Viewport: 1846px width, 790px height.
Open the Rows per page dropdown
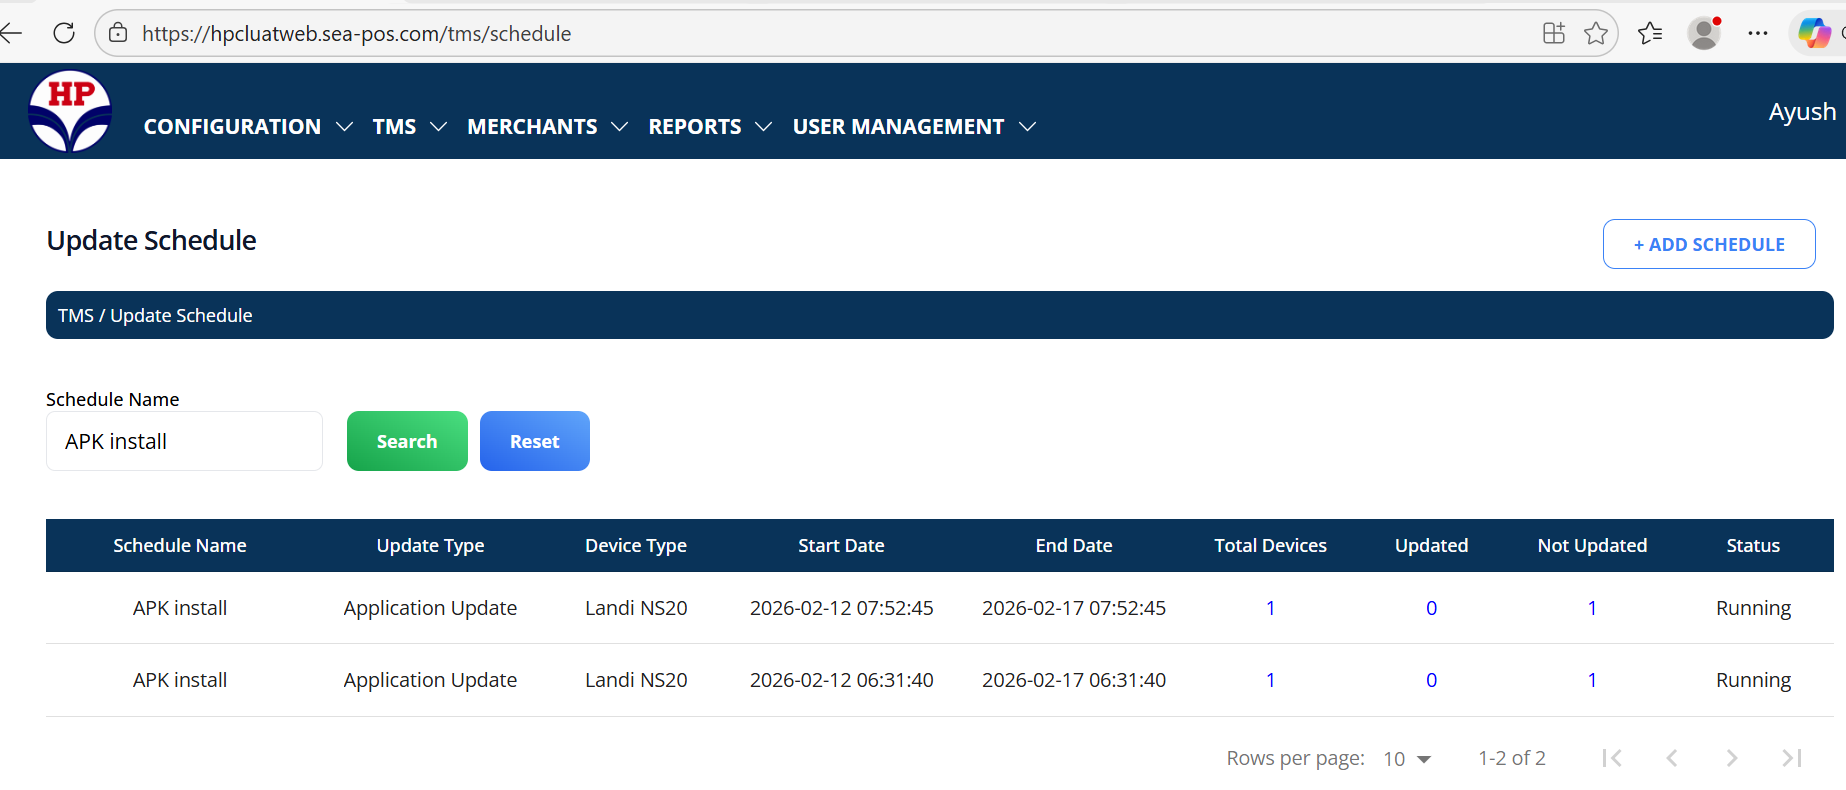[x=1407, y=759]
